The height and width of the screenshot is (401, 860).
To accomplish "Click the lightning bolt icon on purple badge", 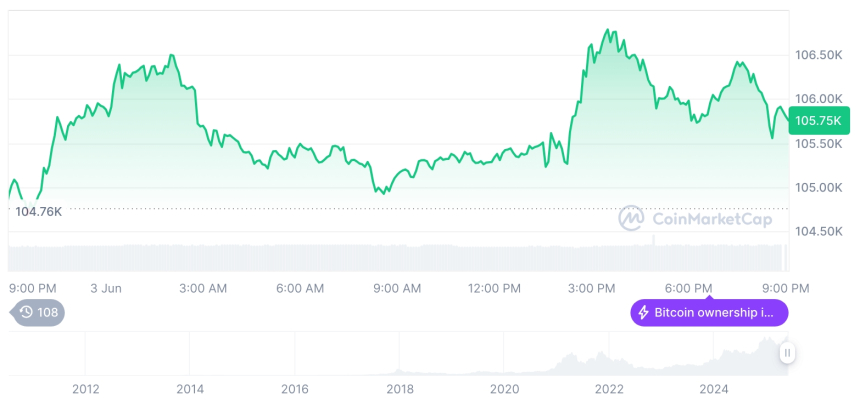I will [x=644, y=313].
